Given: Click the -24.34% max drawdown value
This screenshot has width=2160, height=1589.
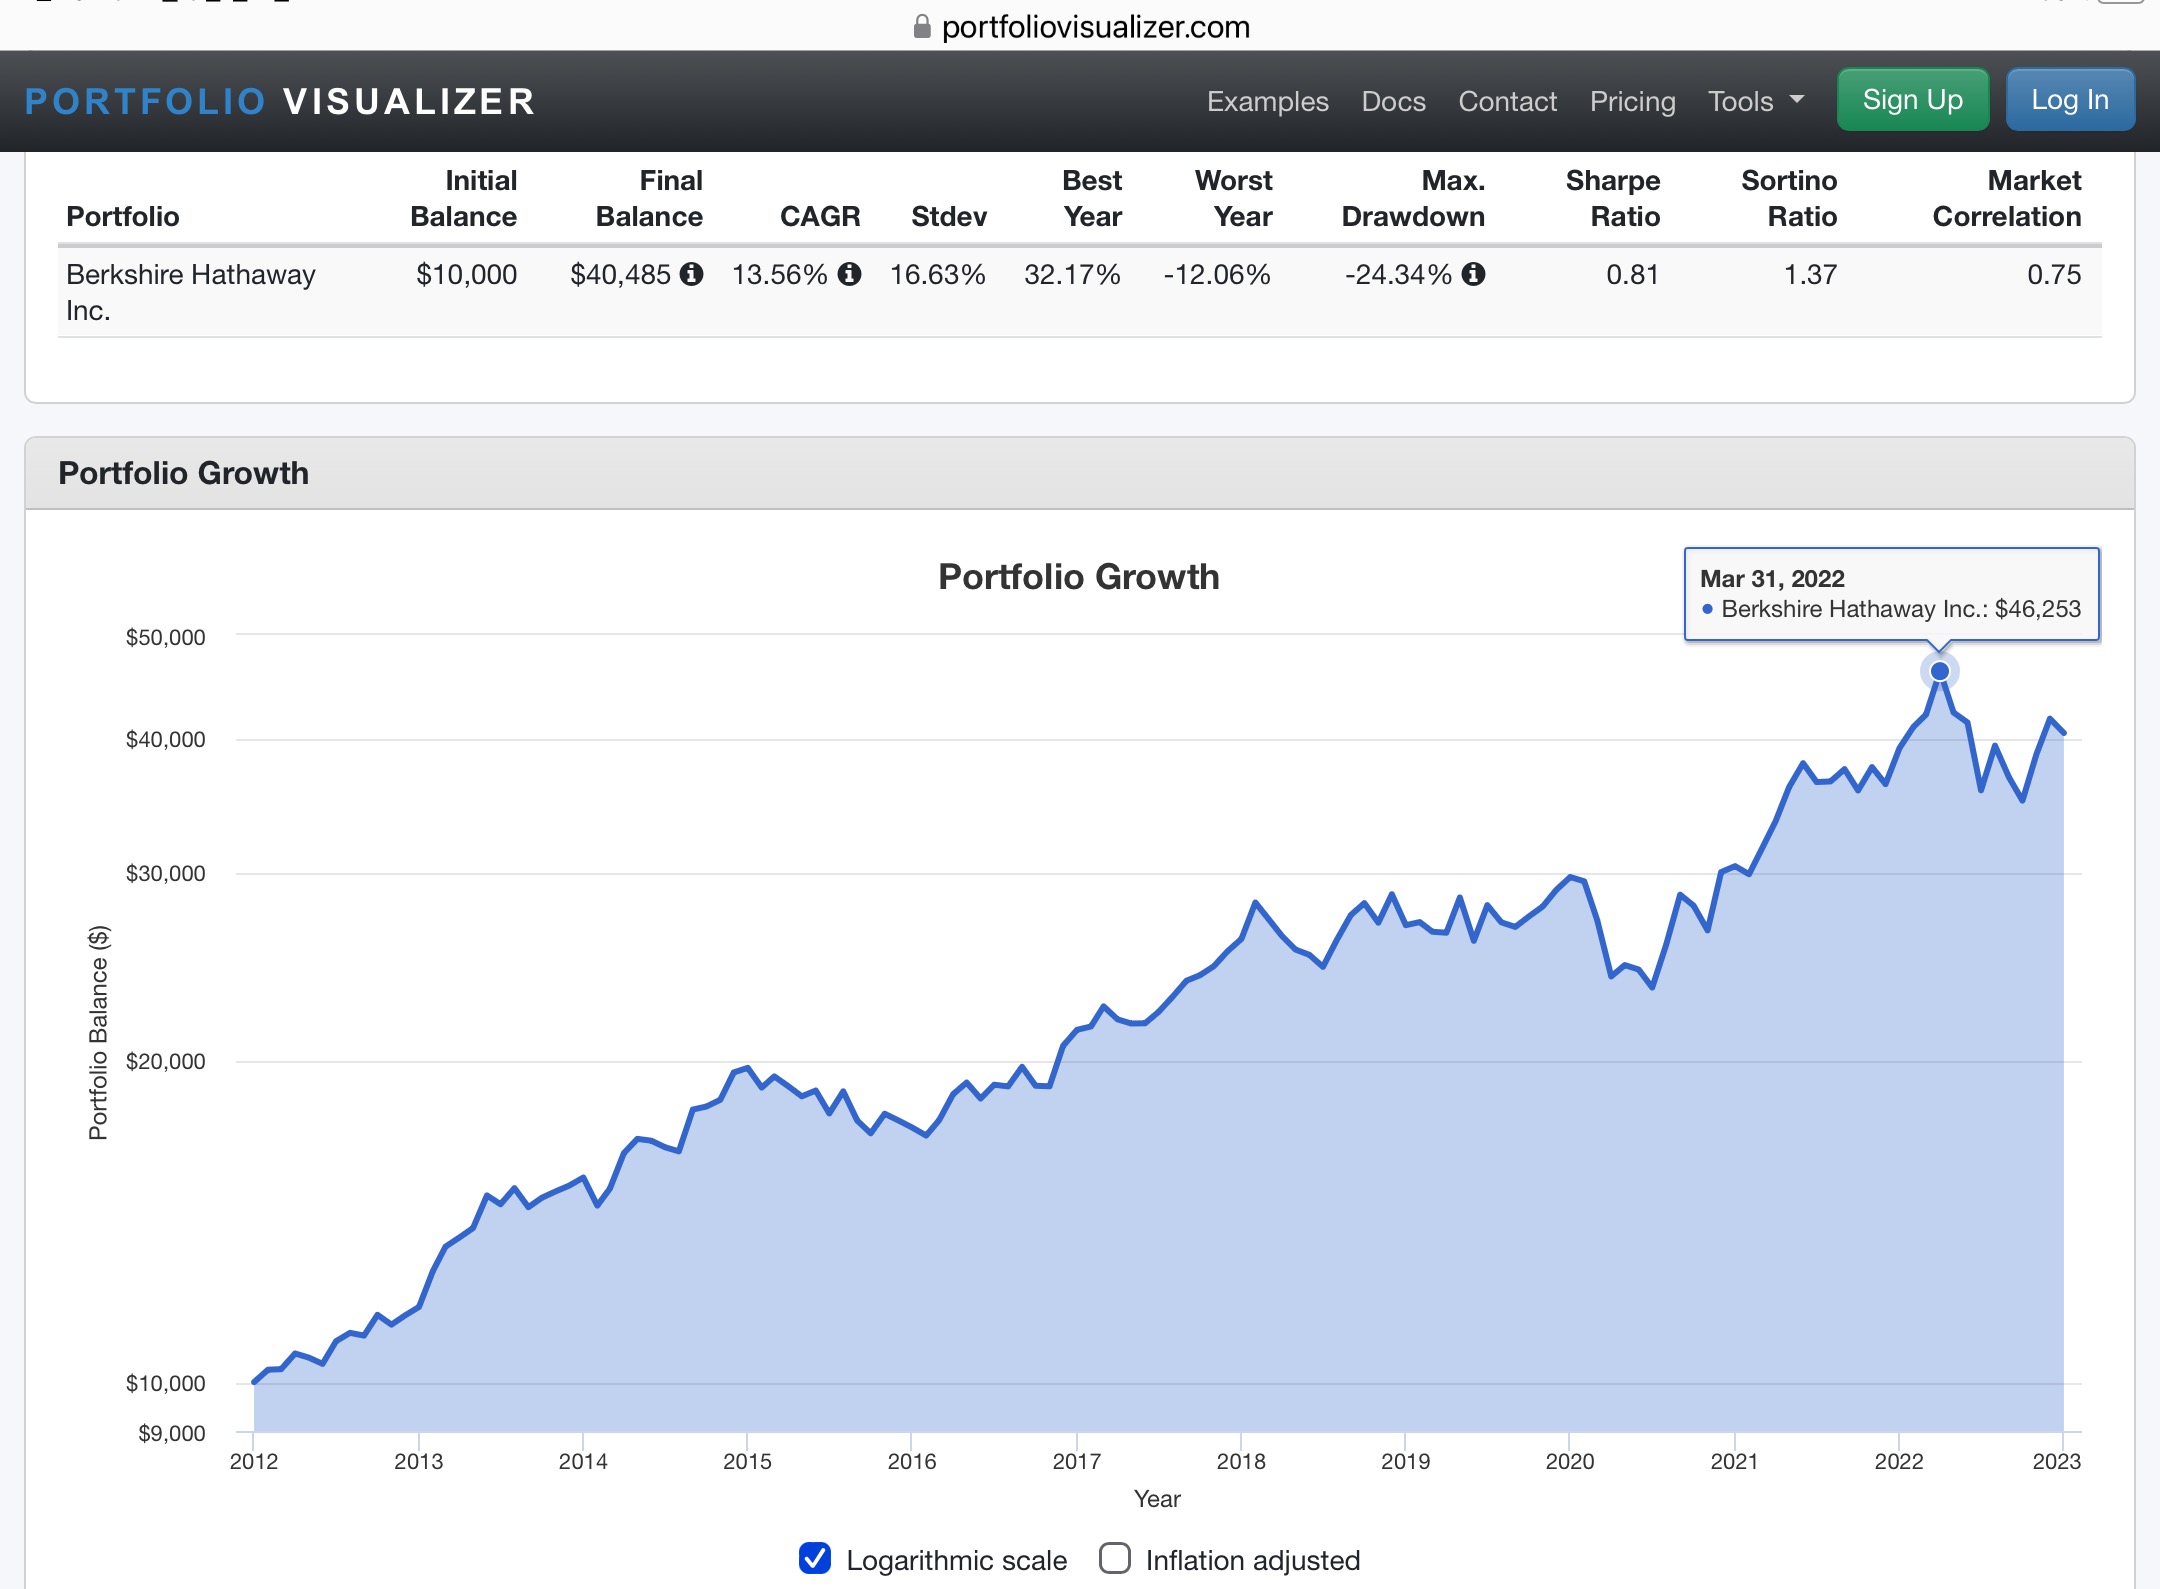Looking at the screenshot, I should coord(1398,274).
